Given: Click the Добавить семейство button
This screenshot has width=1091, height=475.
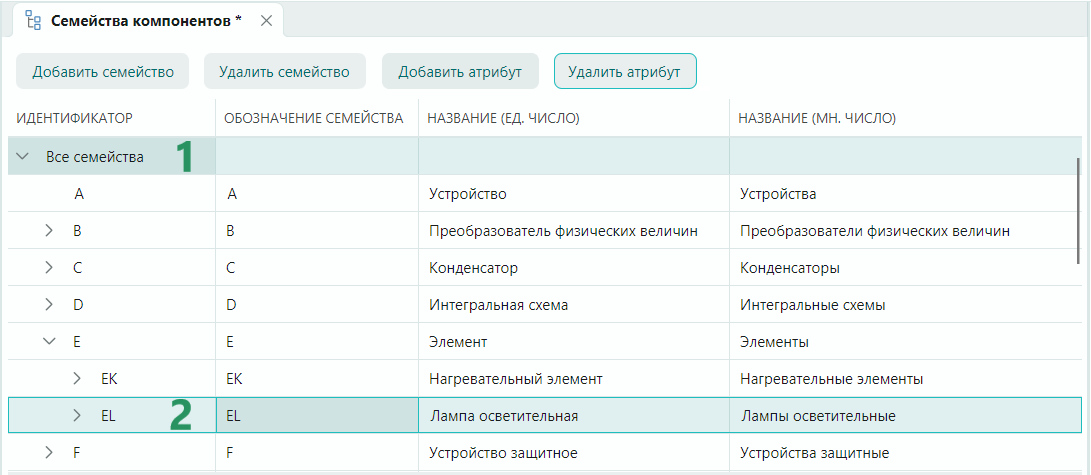Looking at the screenshot, I should click(102, 72).
